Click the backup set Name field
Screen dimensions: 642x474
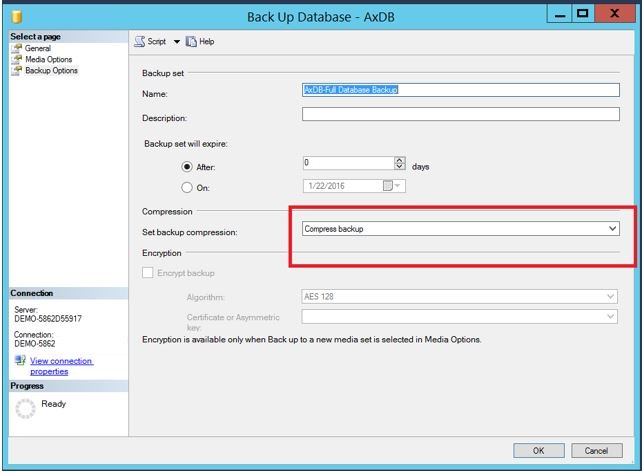[461, 90]
